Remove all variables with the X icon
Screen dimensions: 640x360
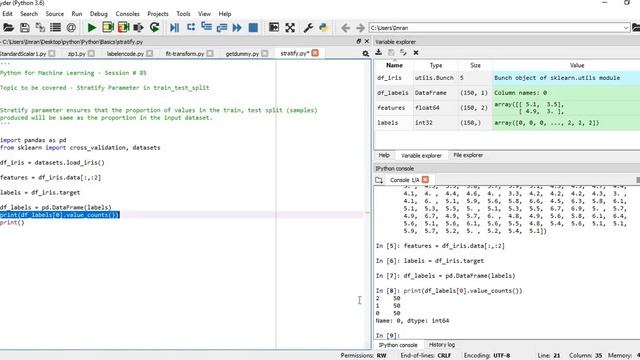pos(416,52)
